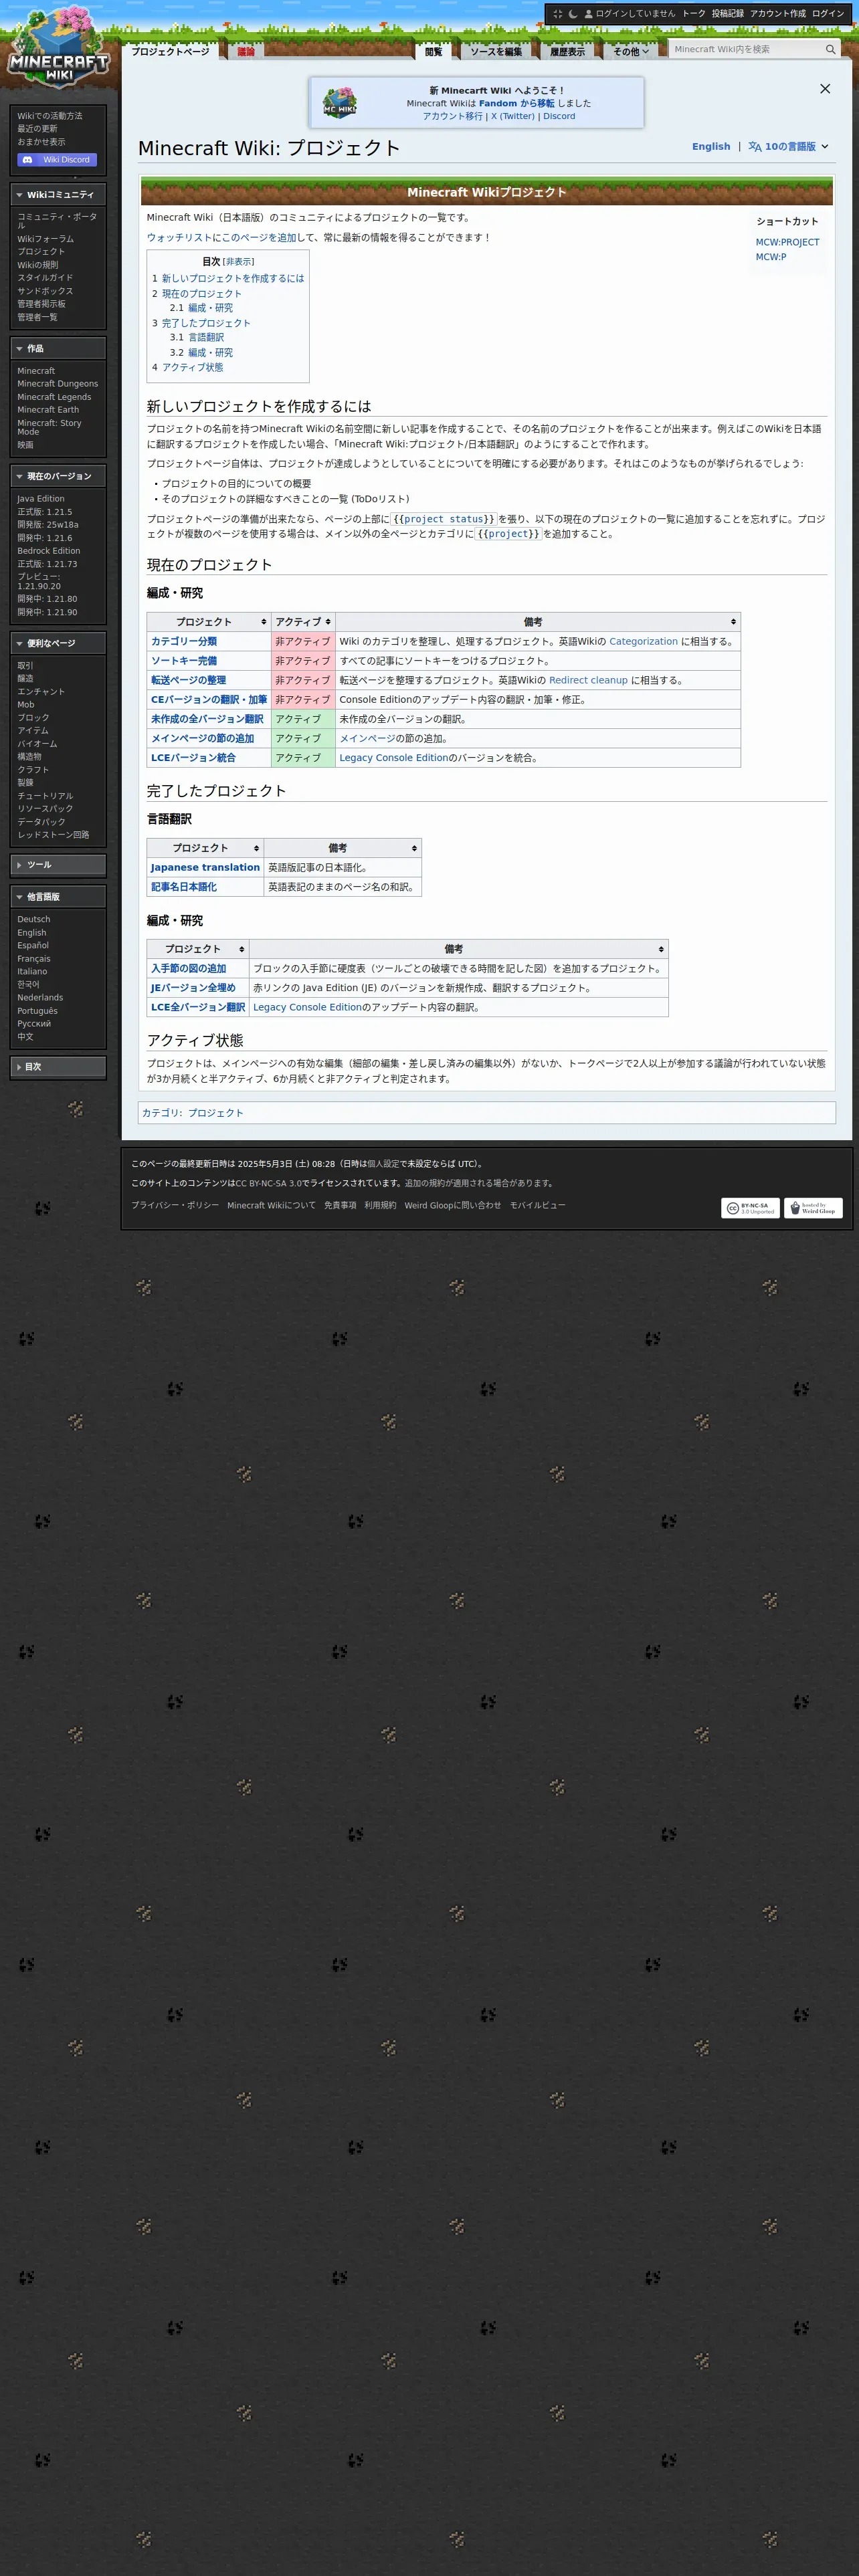Close the welcome banner

pos(825,89)
